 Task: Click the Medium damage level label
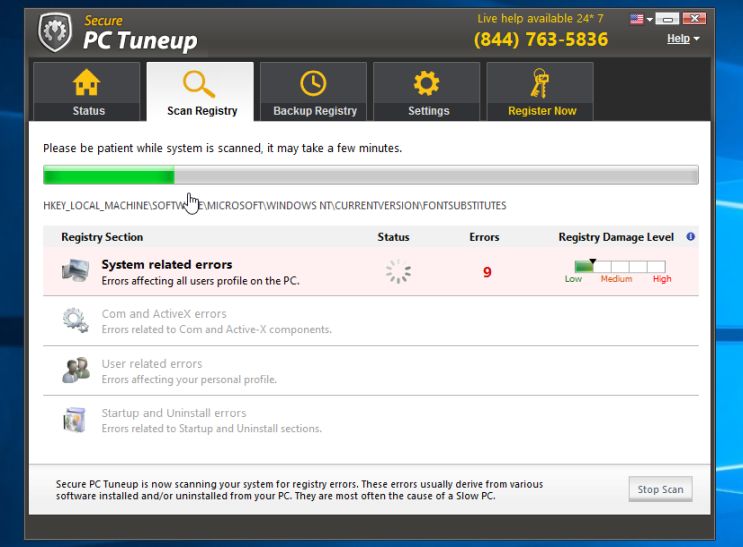[616, 279]
